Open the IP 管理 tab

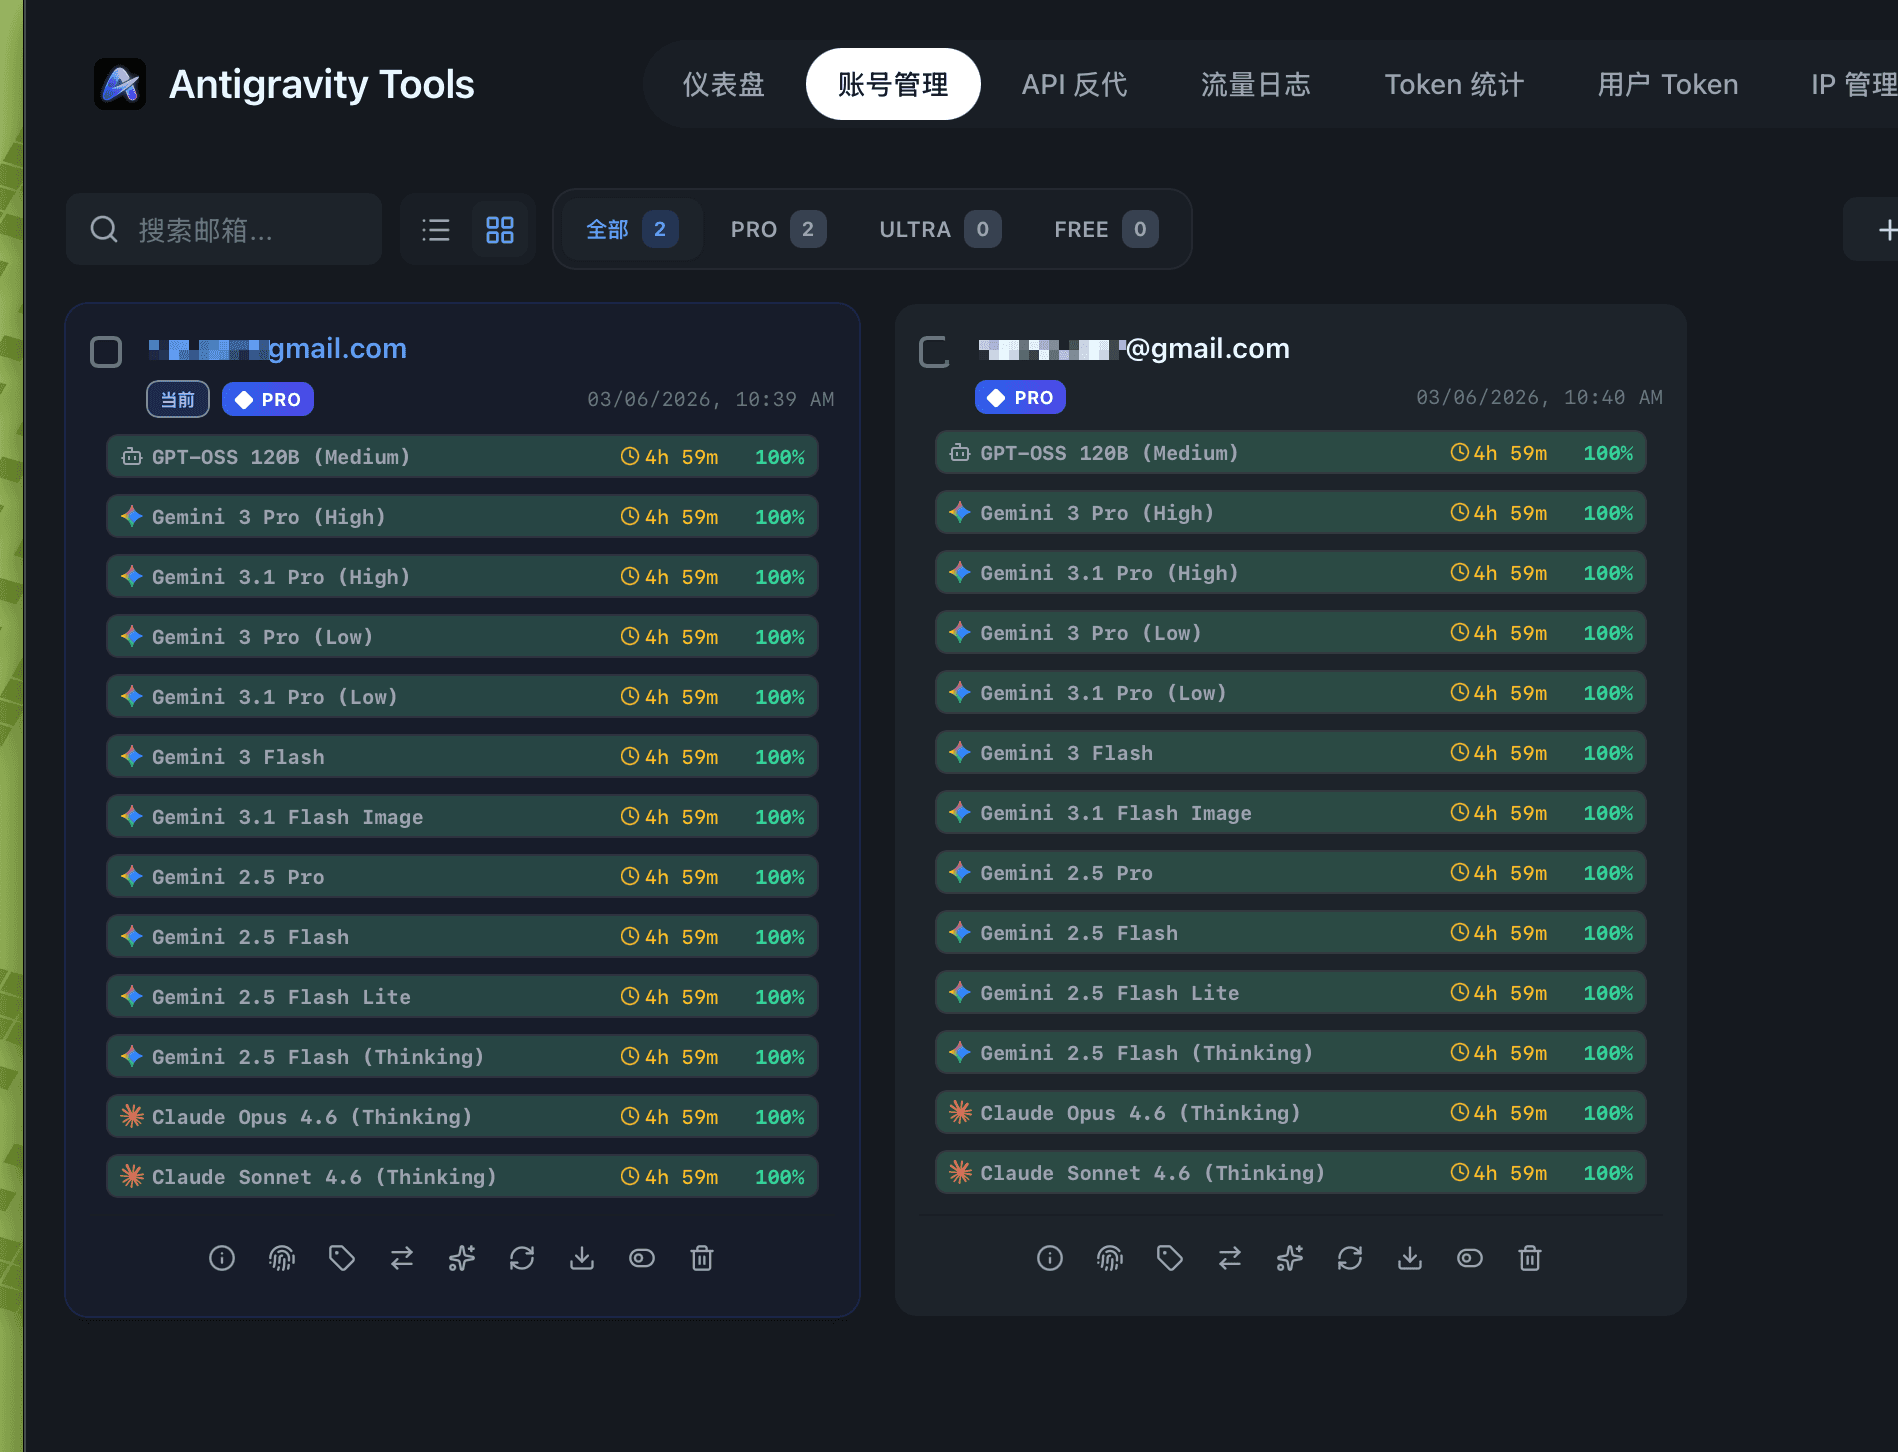pos(1854,84)
